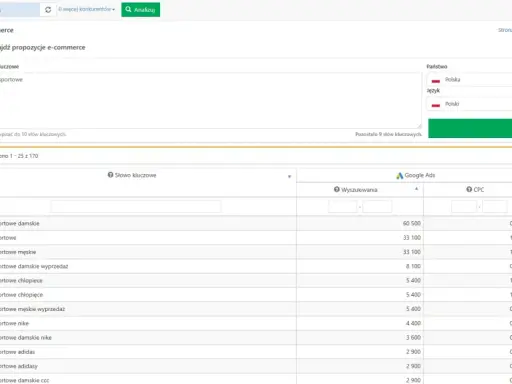Click the text area resize handle corner
Image resolution: width=512 pixels, height=384 pixels.
(419, 126)
